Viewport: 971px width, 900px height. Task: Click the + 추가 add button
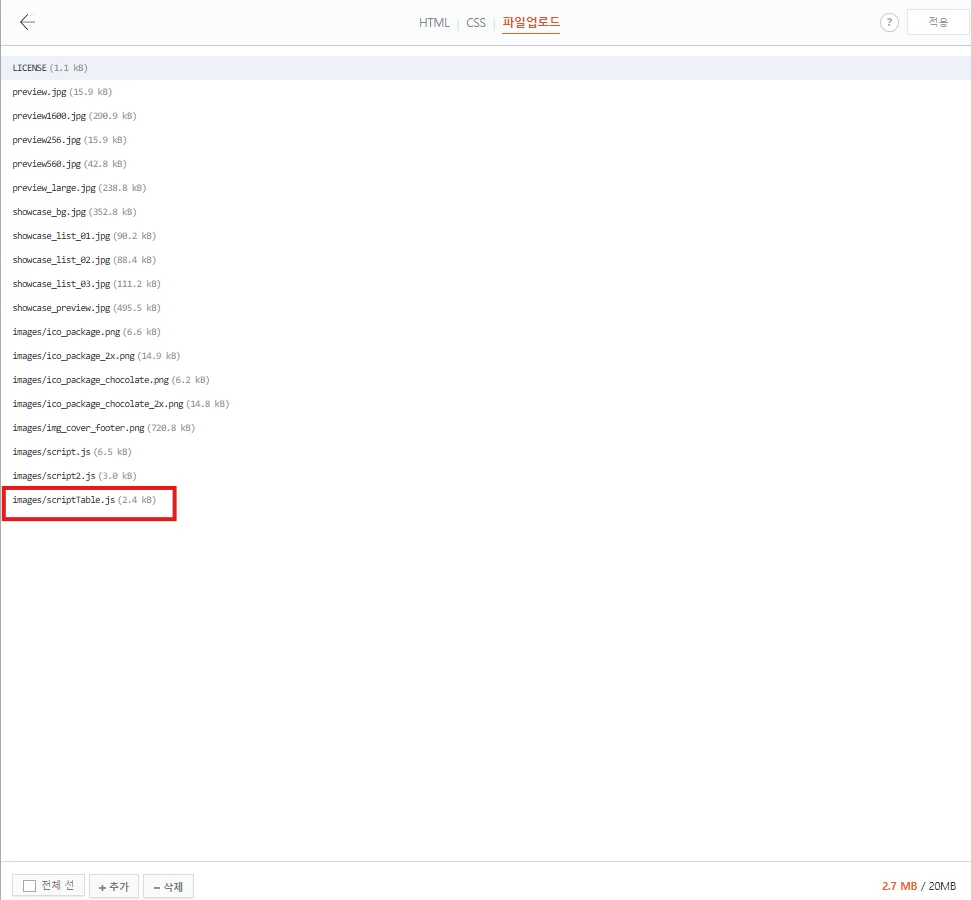[114, 886]
